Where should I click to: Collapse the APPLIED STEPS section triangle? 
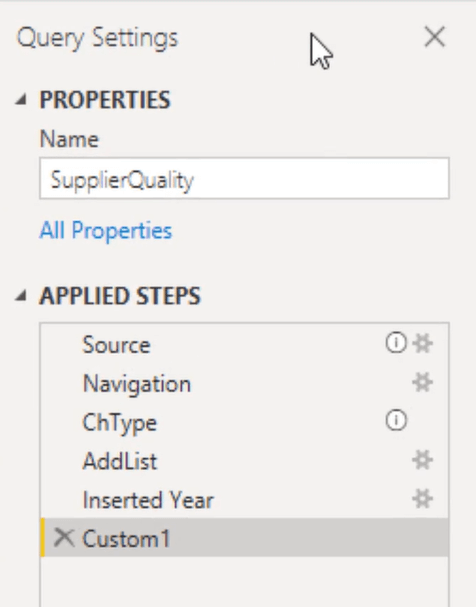[21, 296]
